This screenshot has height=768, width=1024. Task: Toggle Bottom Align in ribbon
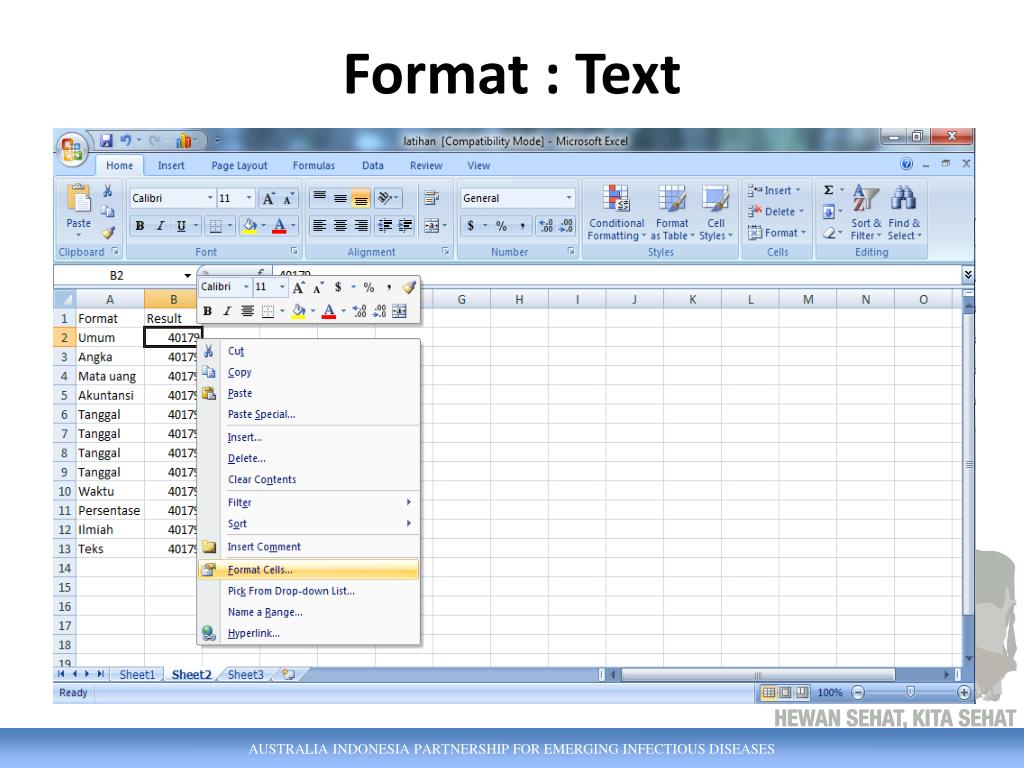pyautogui.click(x=360, y=198)
